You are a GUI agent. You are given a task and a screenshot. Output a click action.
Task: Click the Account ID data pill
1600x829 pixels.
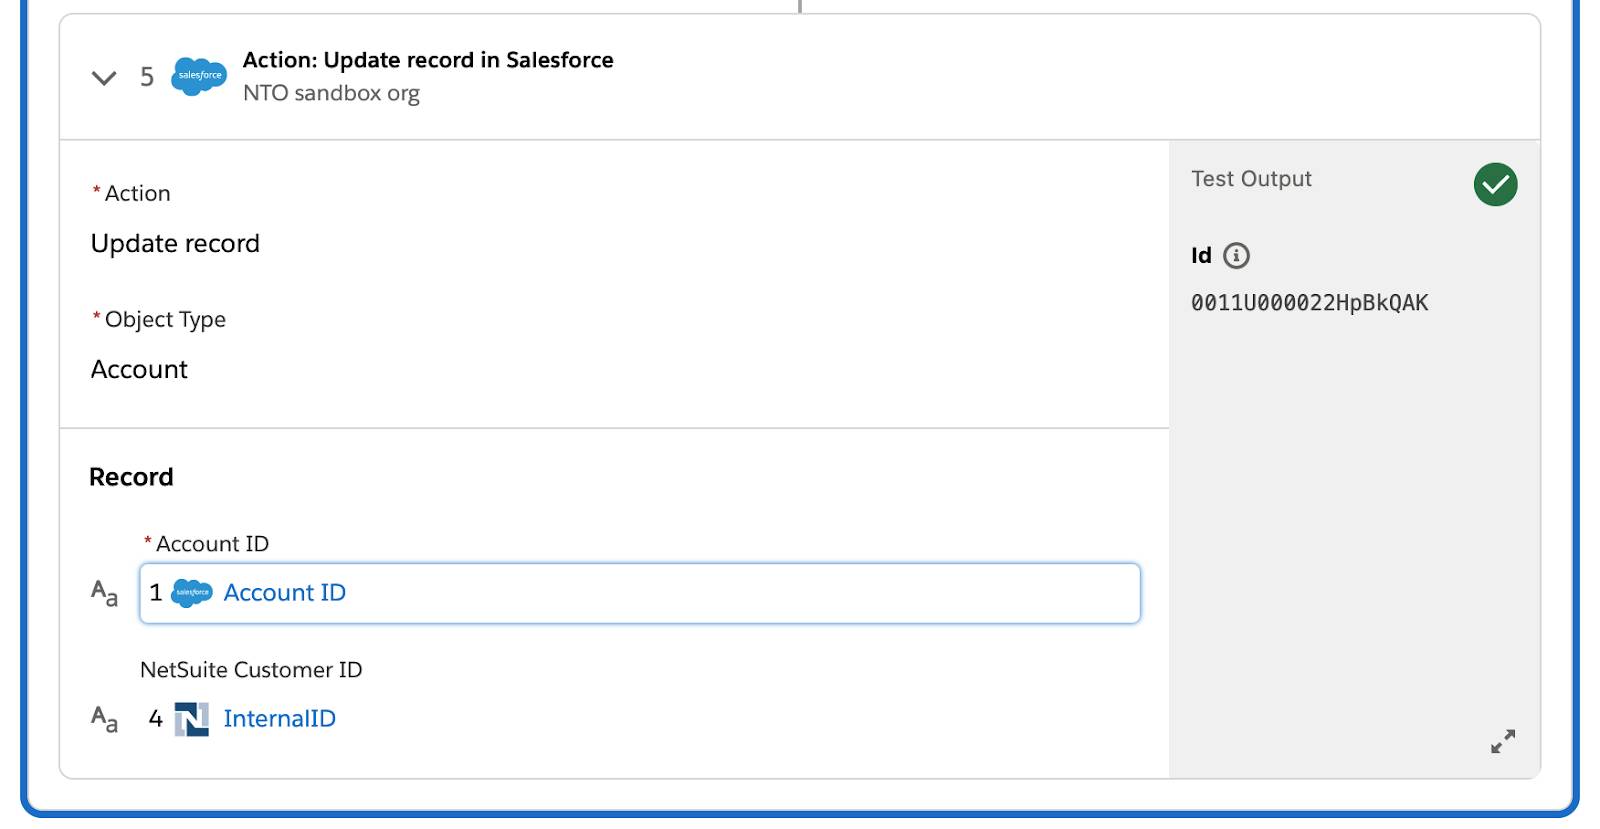click(x=284, y=593)
